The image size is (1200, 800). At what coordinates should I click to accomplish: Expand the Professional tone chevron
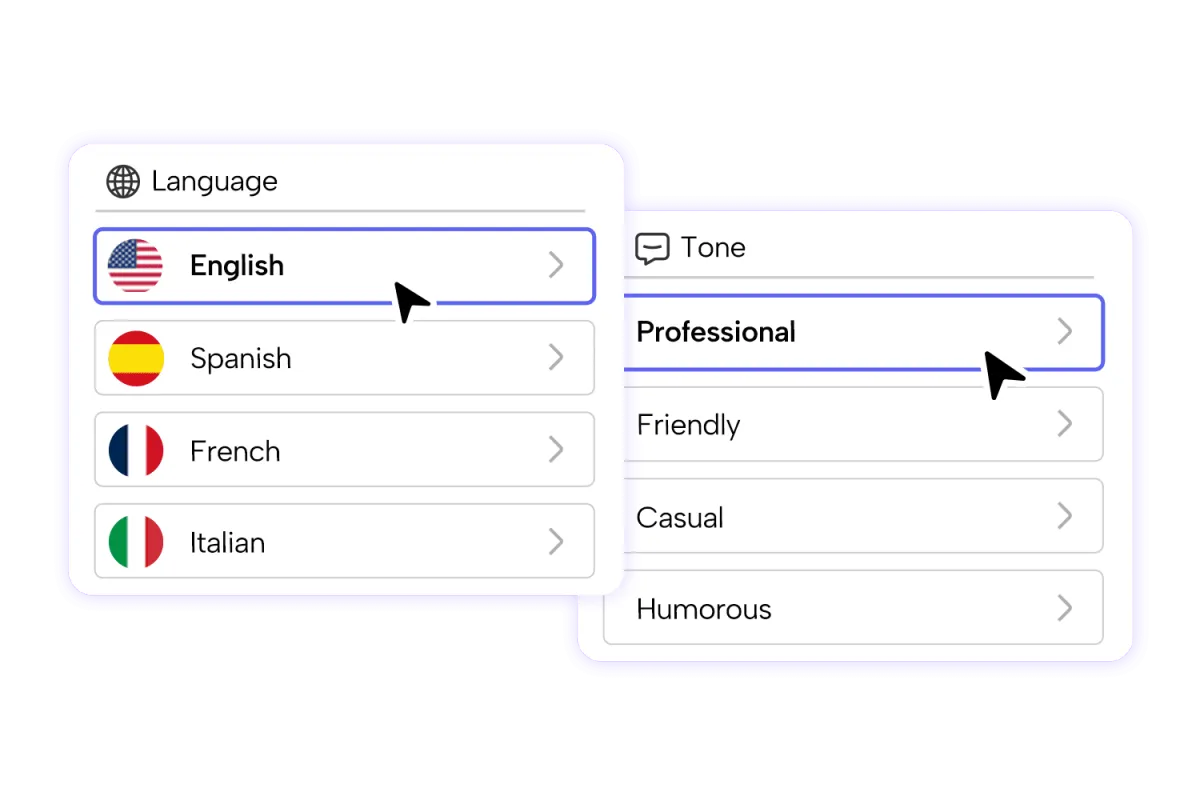pyautogui.click(x=1065, y=332)
